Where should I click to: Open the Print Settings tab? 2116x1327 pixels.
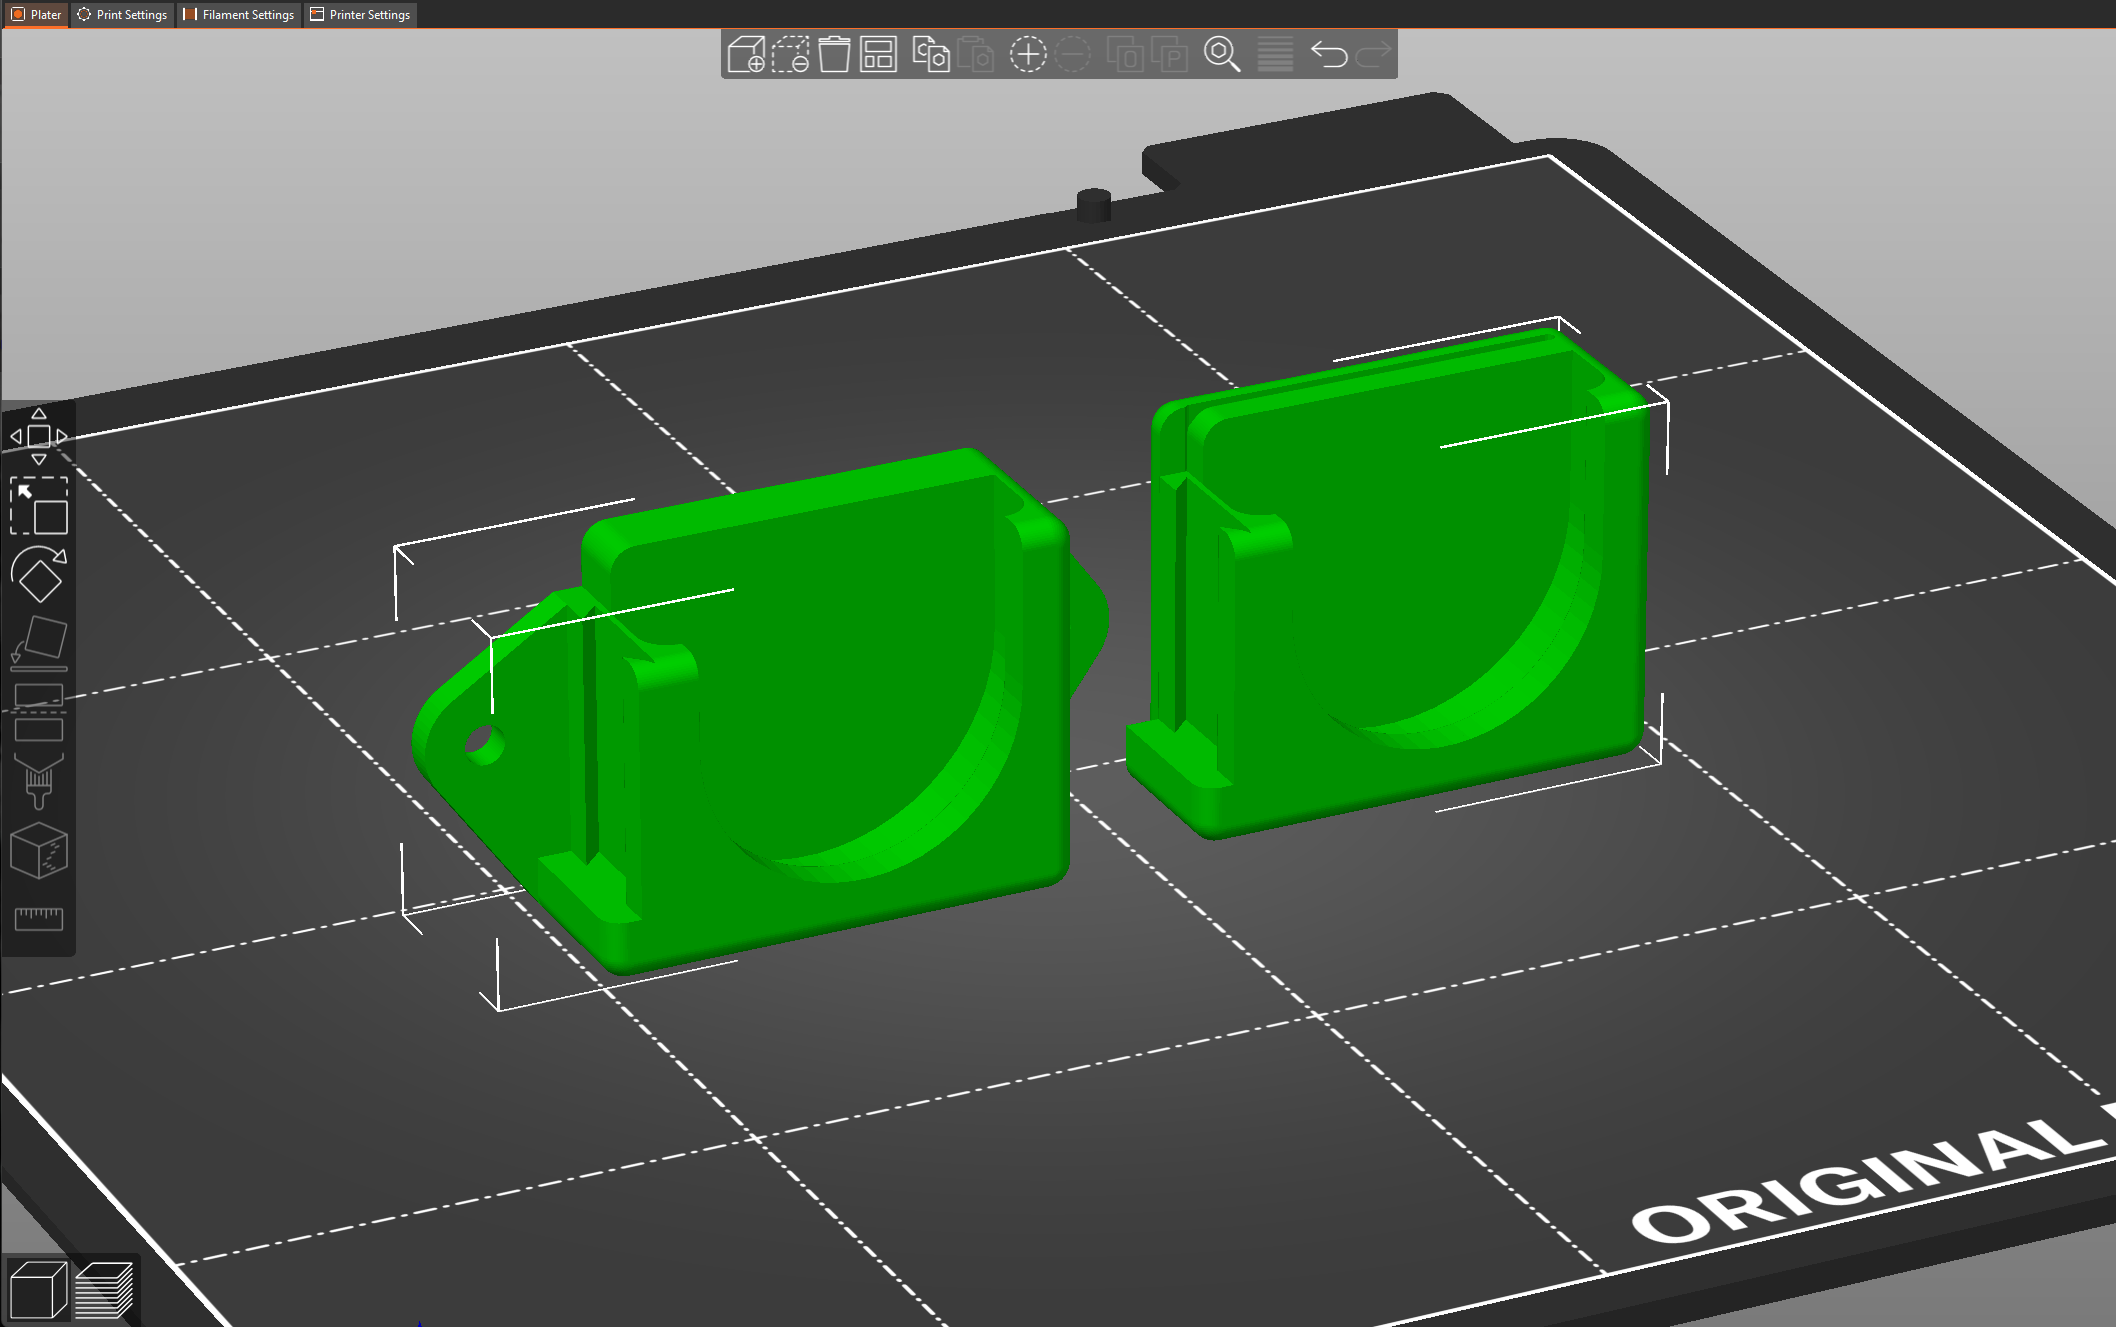click(x=122, y=15)
